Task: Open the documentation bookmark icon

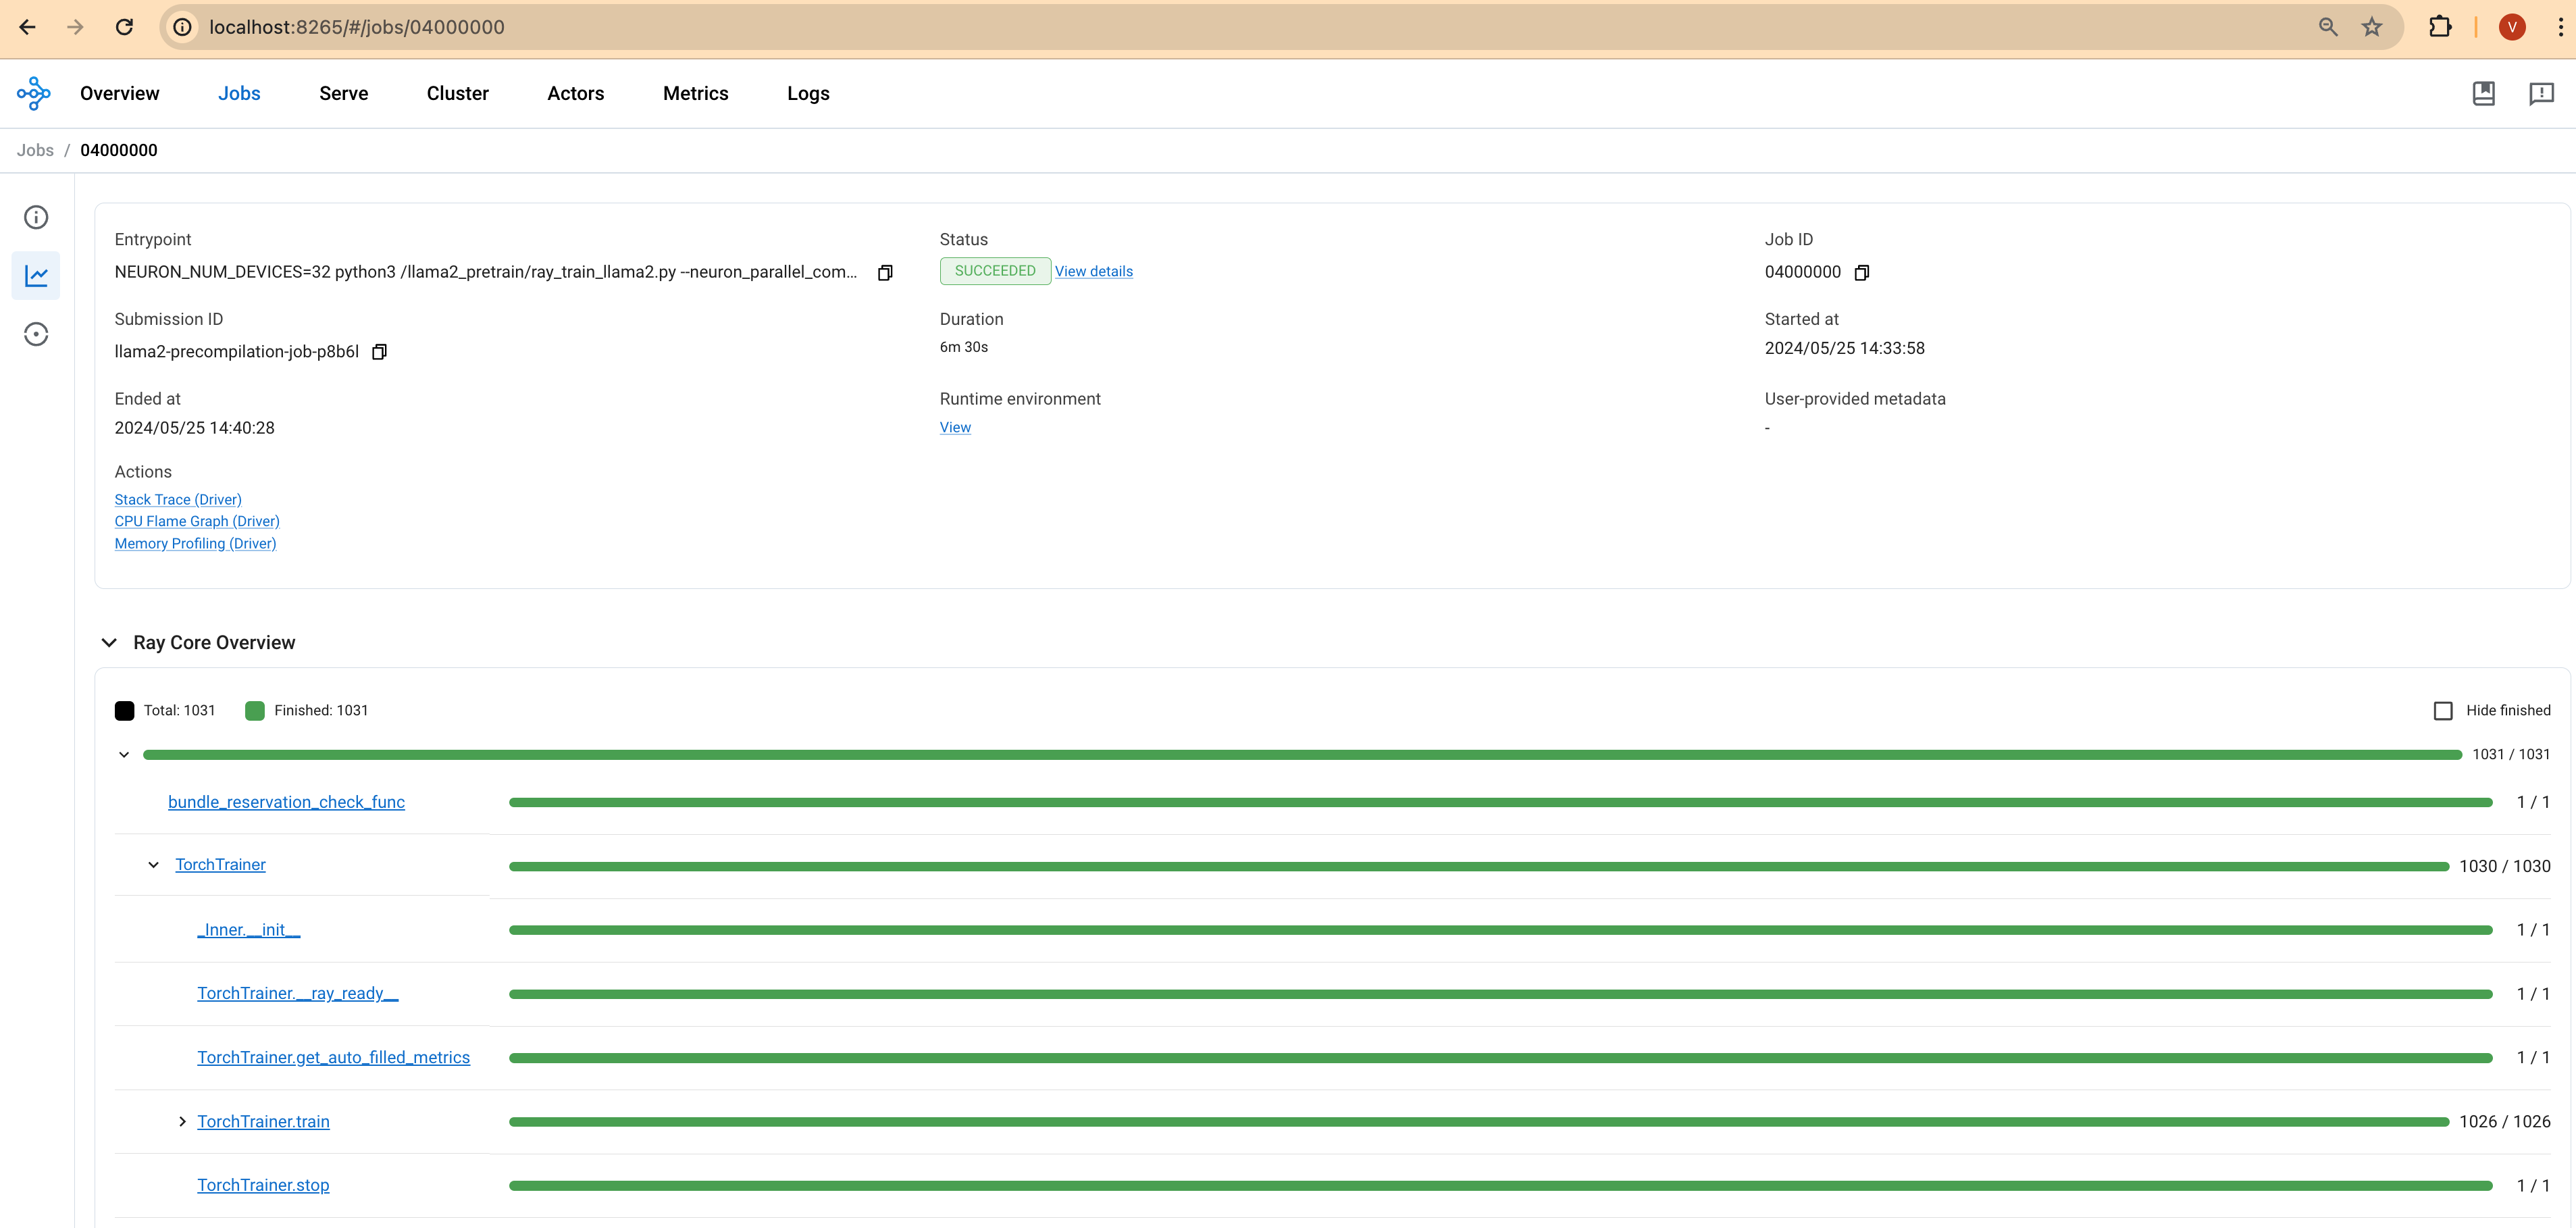Action: pyautogui.click(x=2483, y=93)
